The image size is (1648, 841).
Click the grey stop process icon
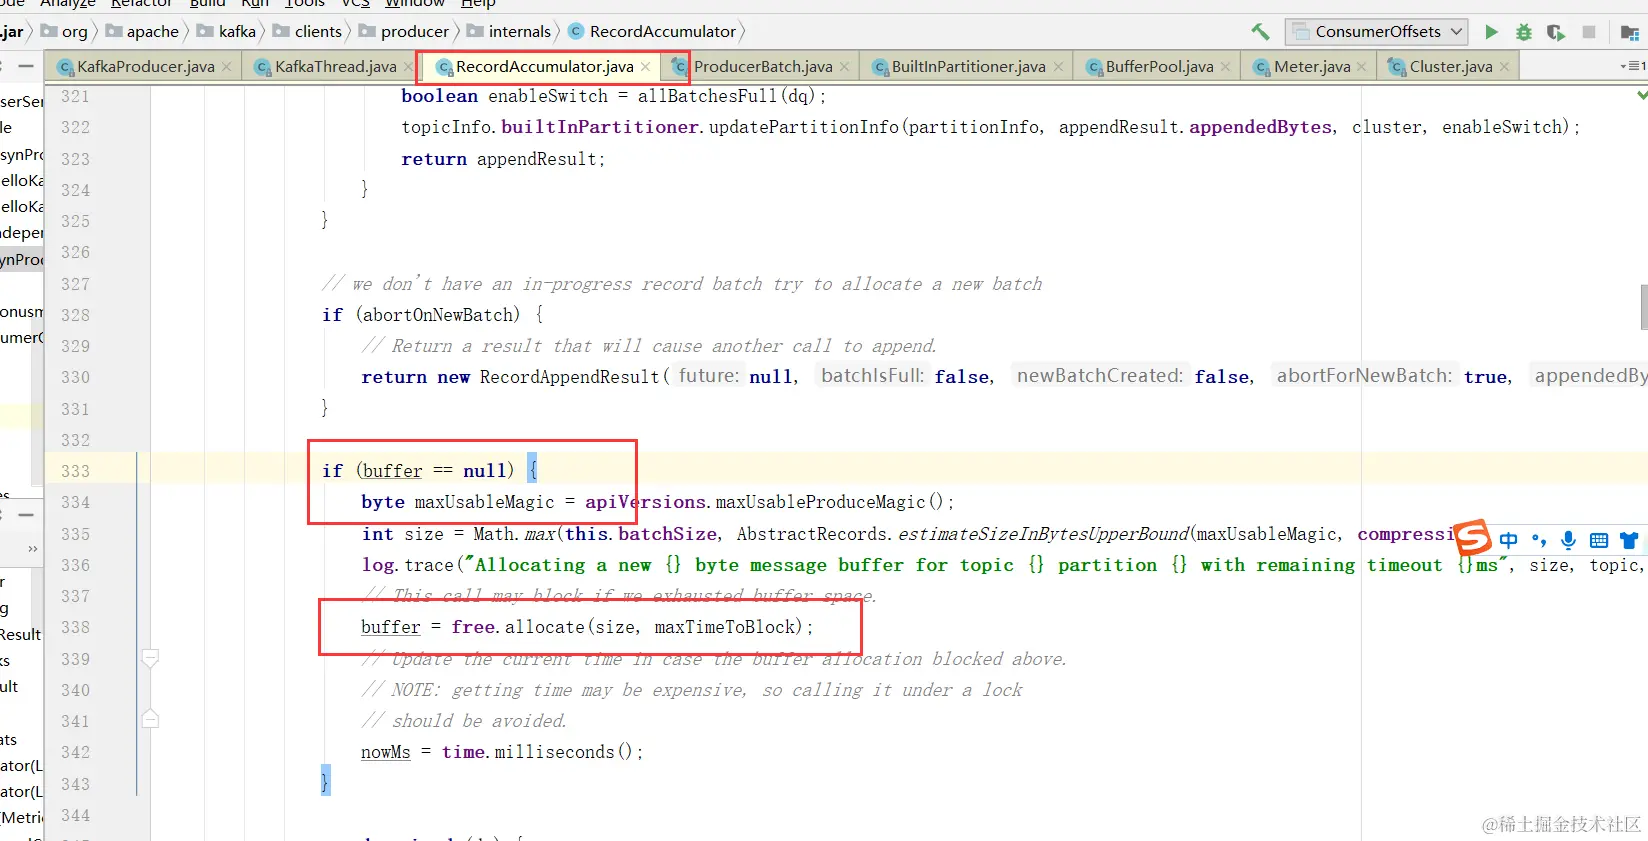tap(1589, 32)
